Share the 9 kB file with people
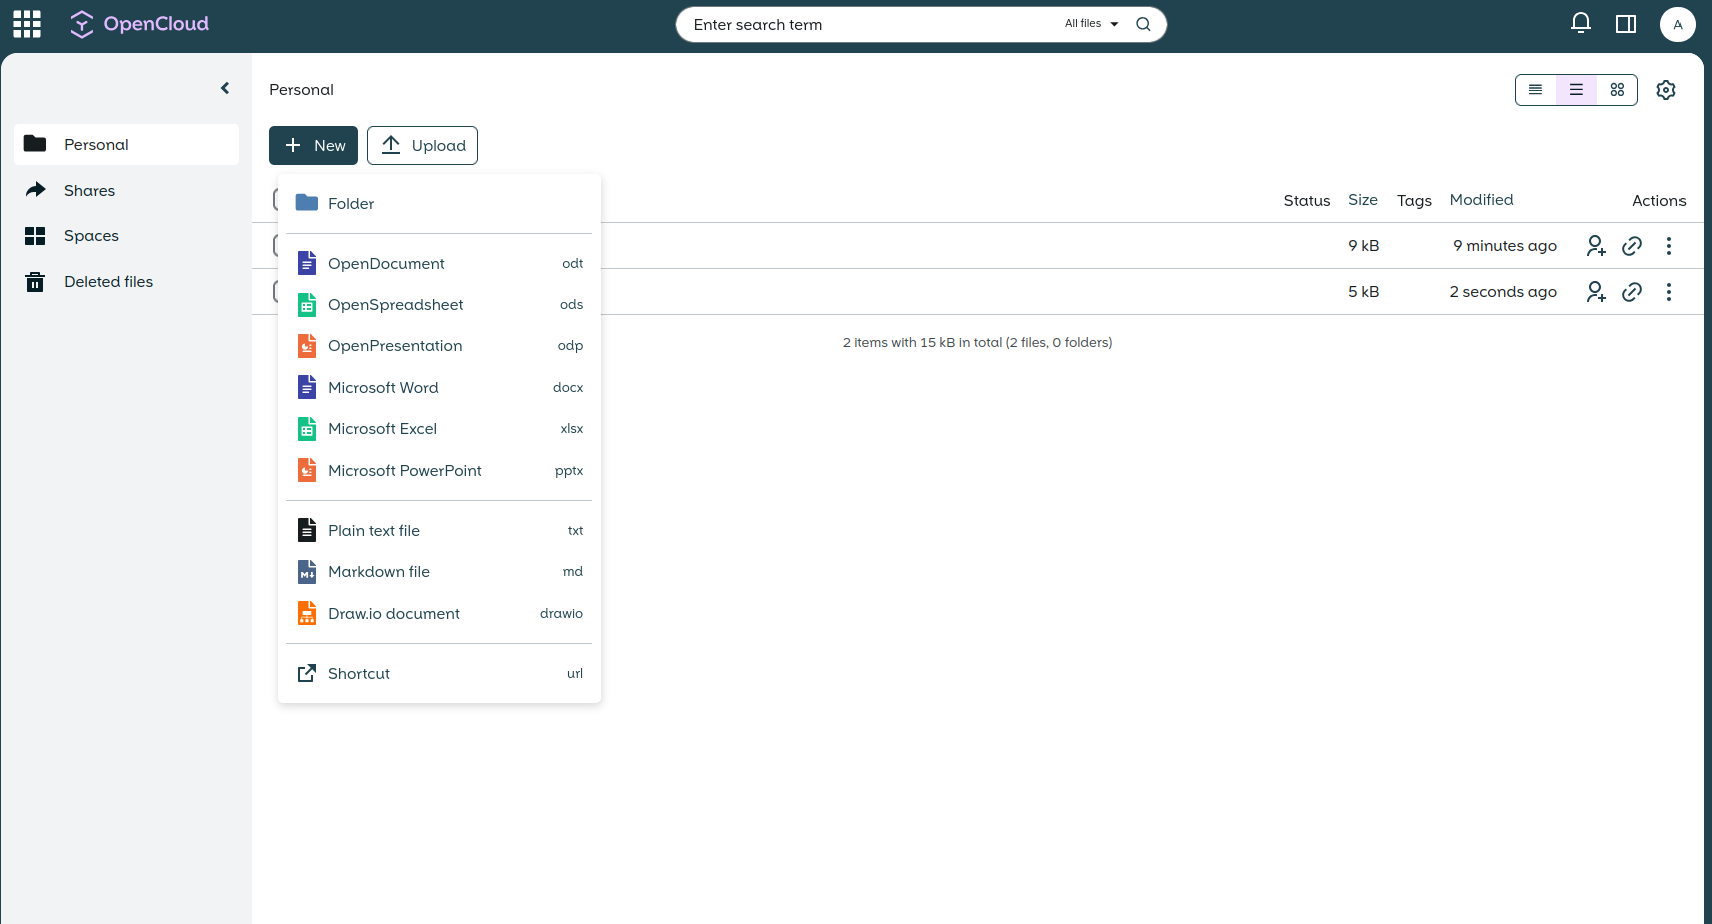This screenshot has width=1712, height=924. tap(1596, 246)
